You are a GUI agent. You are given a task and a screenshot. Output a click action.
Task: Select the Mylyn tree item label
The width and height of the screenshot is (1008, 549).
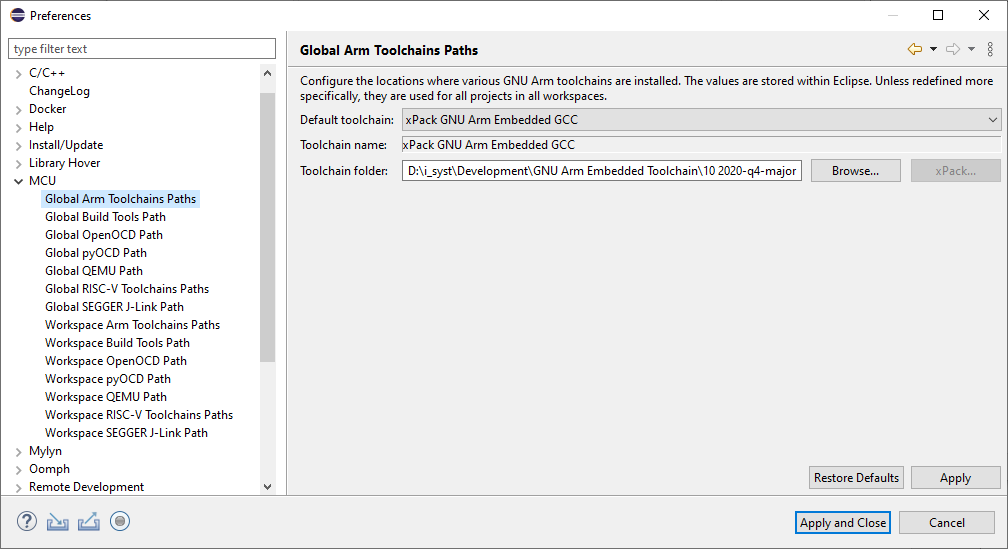coord(45,451)
